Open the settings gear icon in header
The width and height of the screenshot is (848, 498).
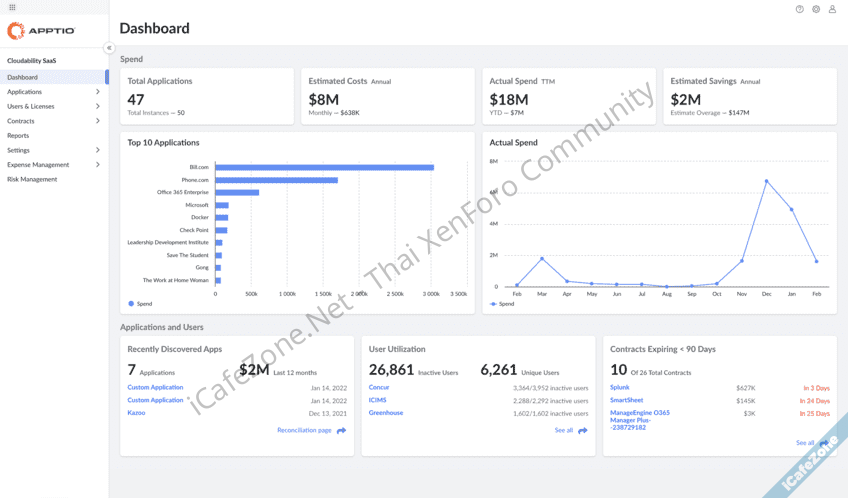point(816,9)
